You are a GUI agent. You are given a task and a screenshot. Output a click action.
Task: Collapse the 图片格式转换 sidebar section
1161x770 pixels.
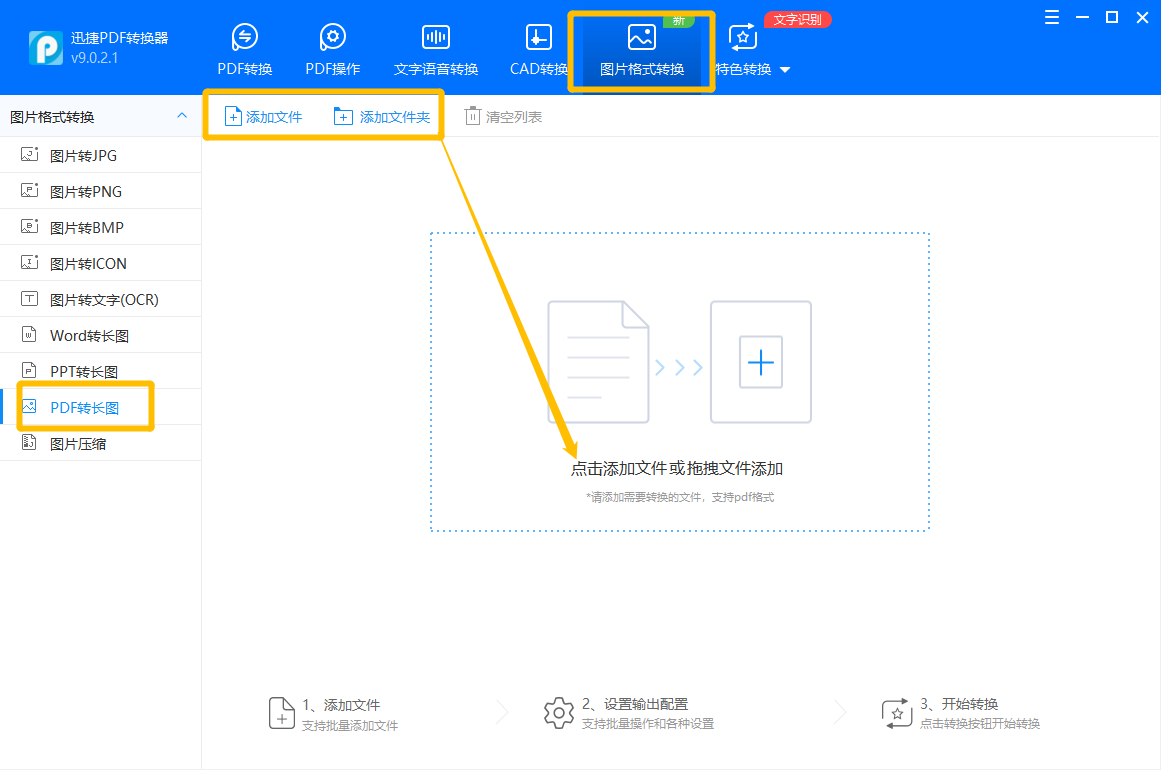click(x=182, y=116)
